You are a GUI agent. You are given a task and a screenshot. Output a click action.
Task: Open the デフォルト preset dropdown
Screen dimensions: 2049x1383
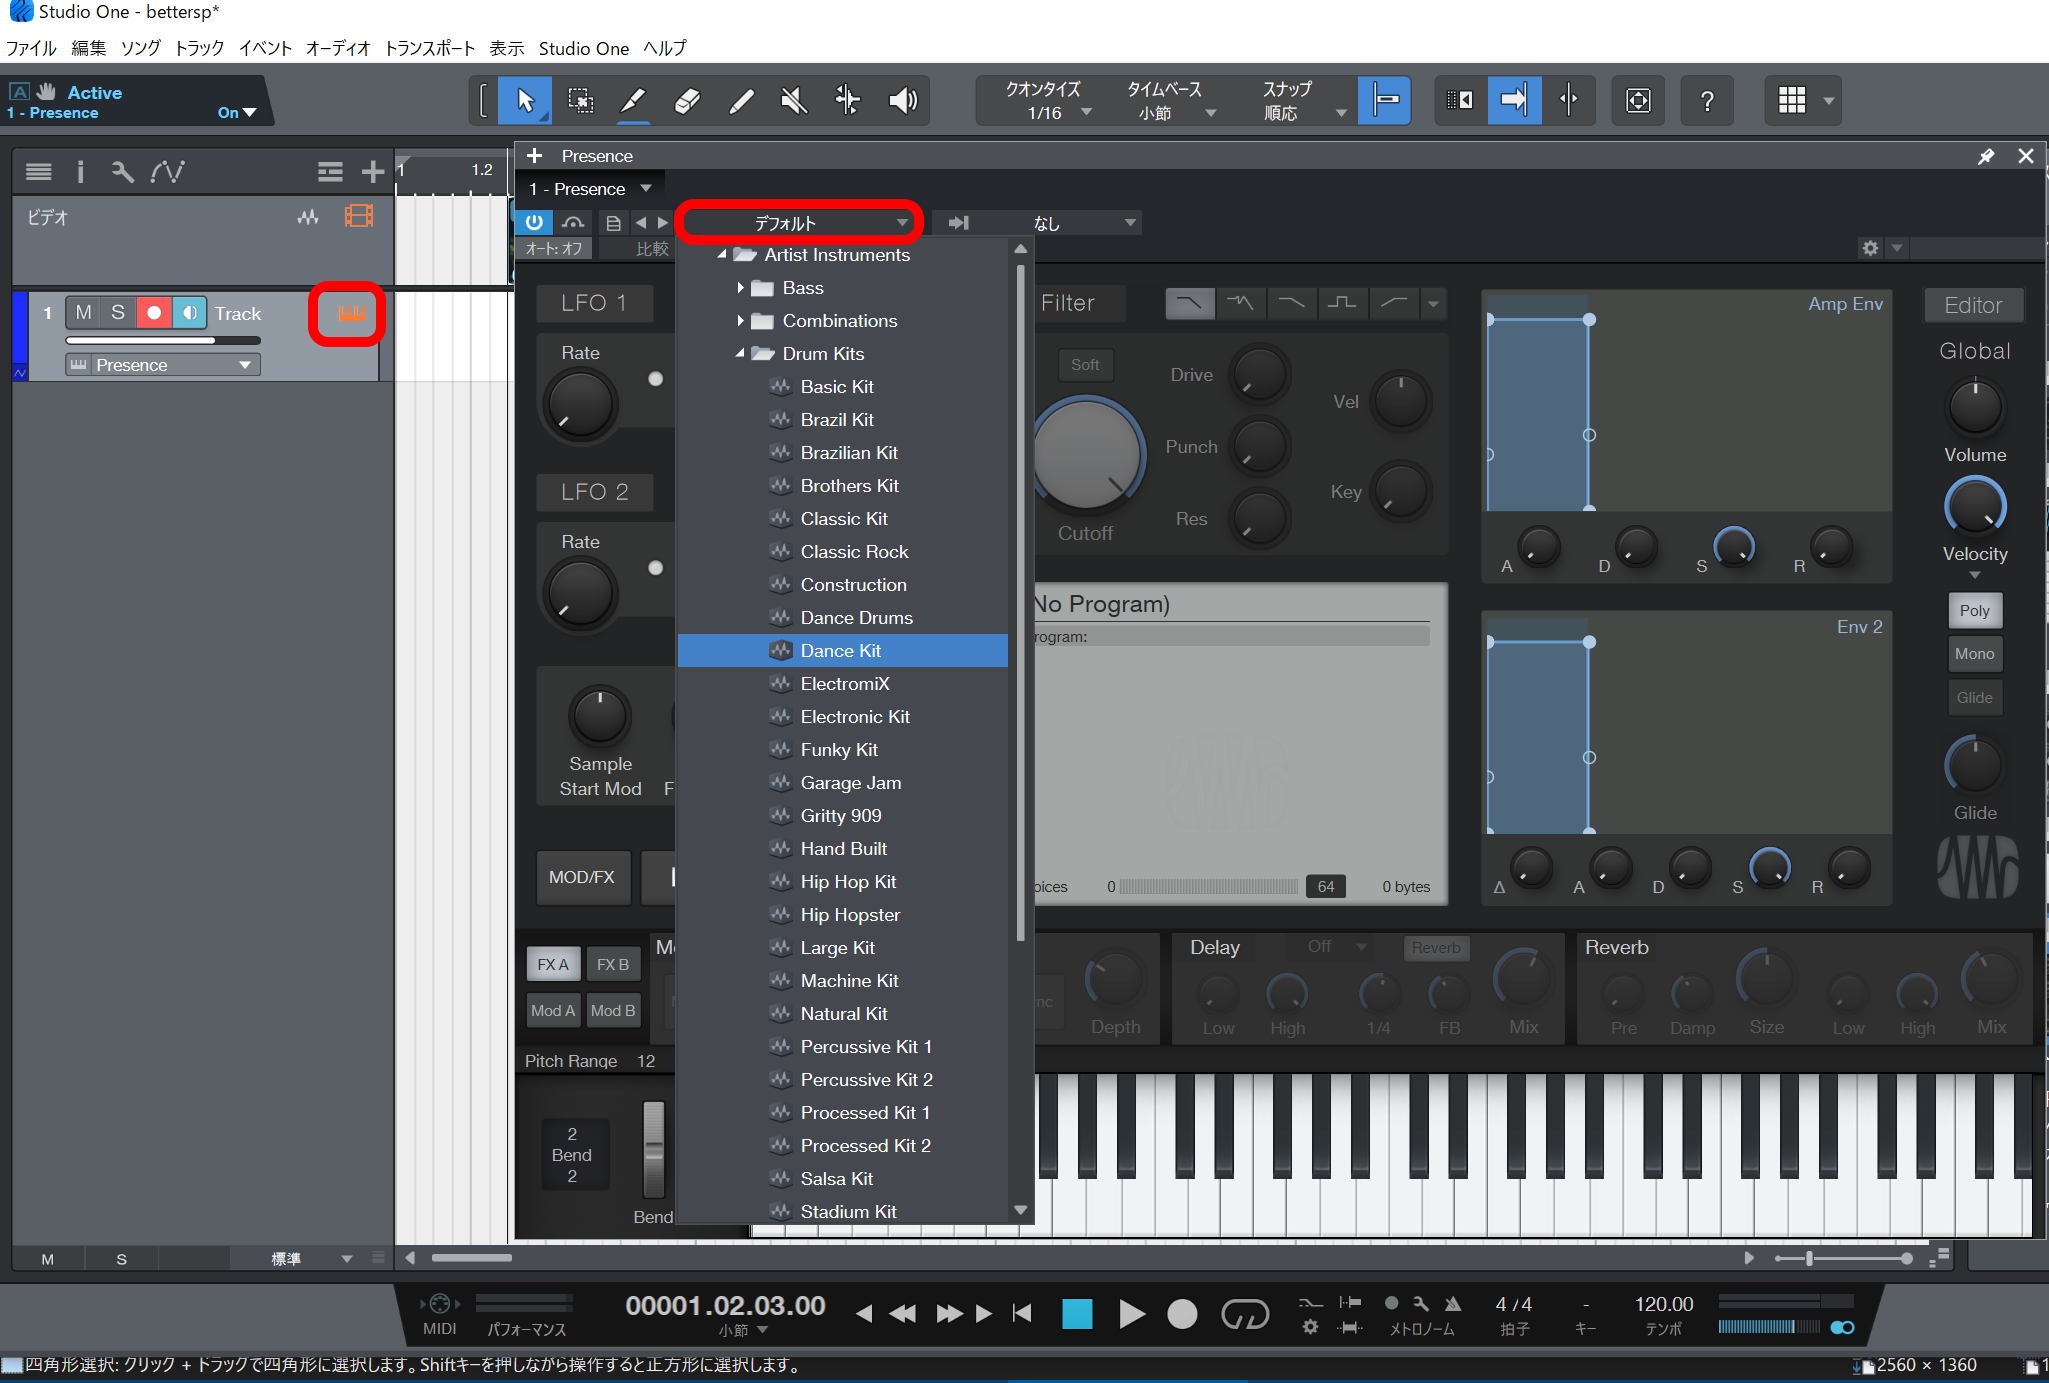click(797, 222)
